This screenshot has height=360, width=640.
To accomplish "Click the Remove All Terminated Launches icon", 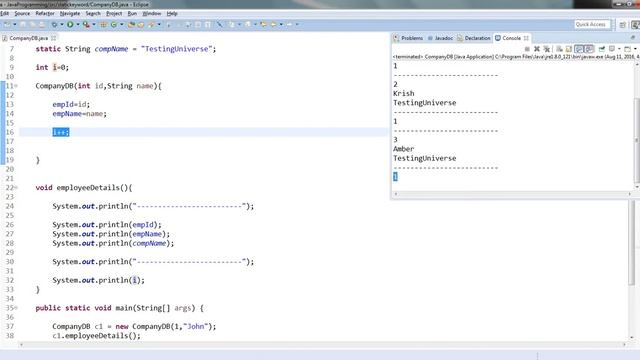I will 547,49.
